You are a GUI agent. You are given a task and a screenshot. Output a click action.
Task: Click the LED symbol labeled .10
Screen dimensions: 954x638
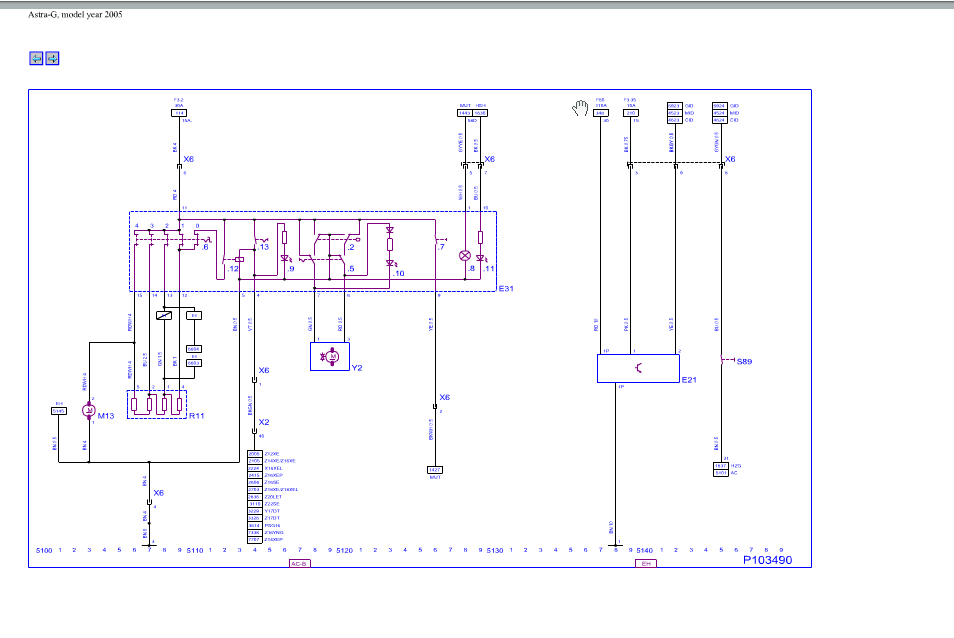(390, 263)
